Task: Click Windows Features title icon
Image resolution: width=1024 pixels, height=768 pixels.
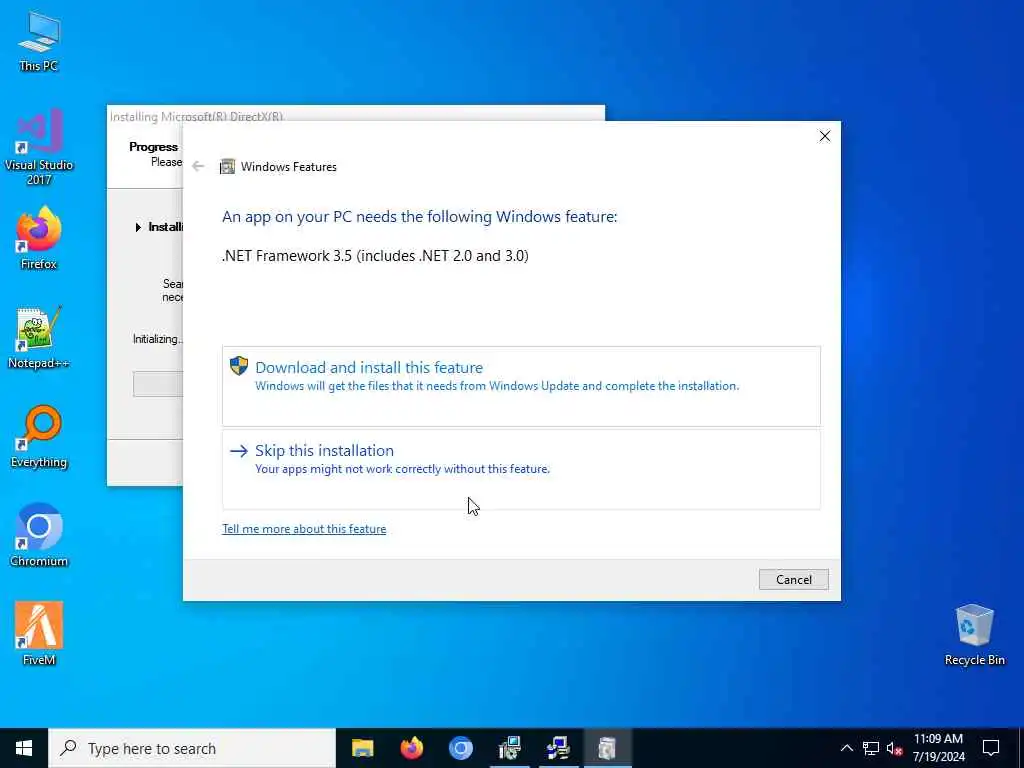Action: point(227,167)
